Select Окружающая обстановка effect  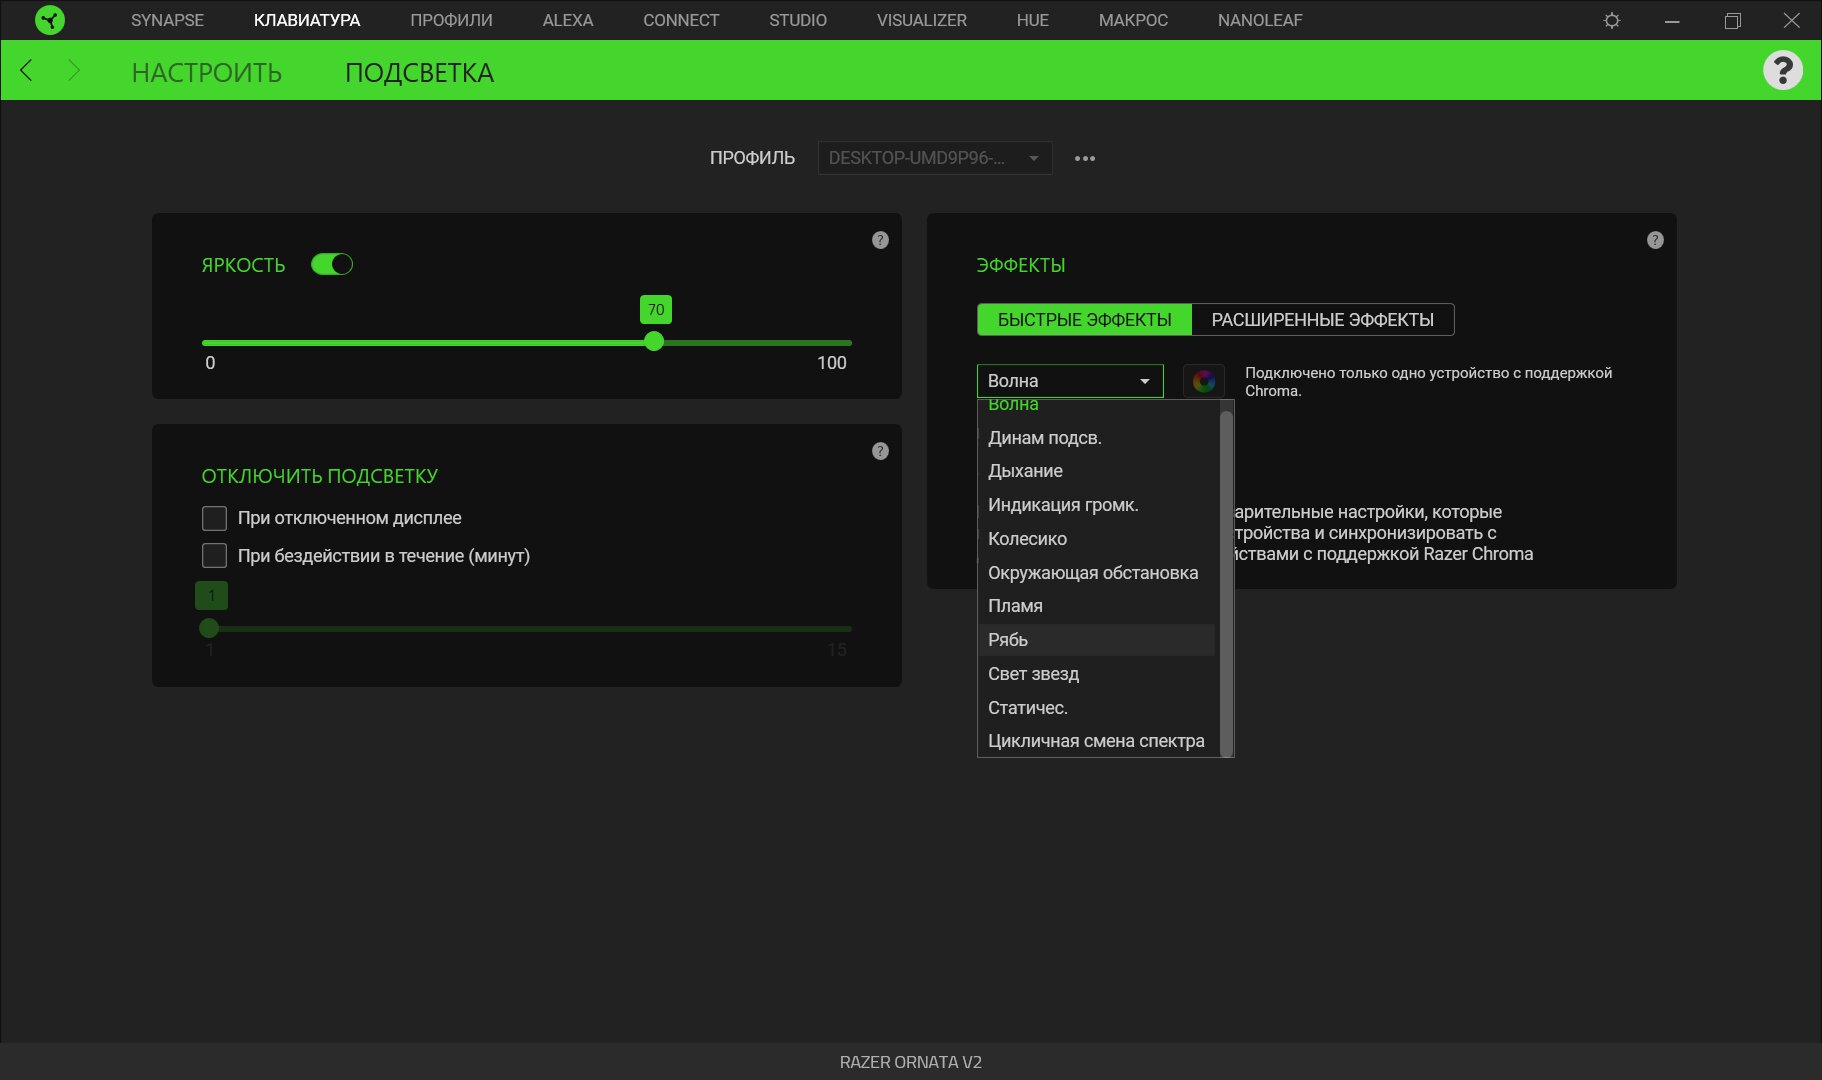[1096, 573]
